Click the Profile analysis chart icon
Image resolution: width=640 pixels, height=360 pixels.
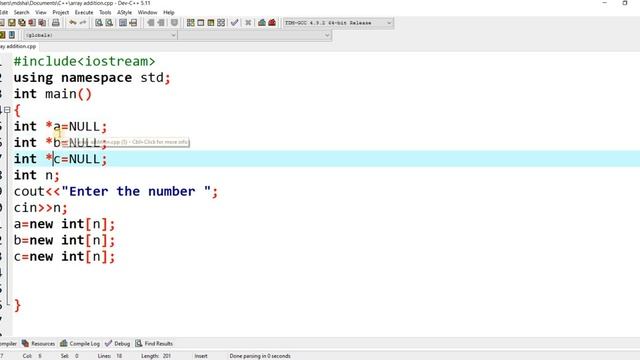(x=262, y=23)
